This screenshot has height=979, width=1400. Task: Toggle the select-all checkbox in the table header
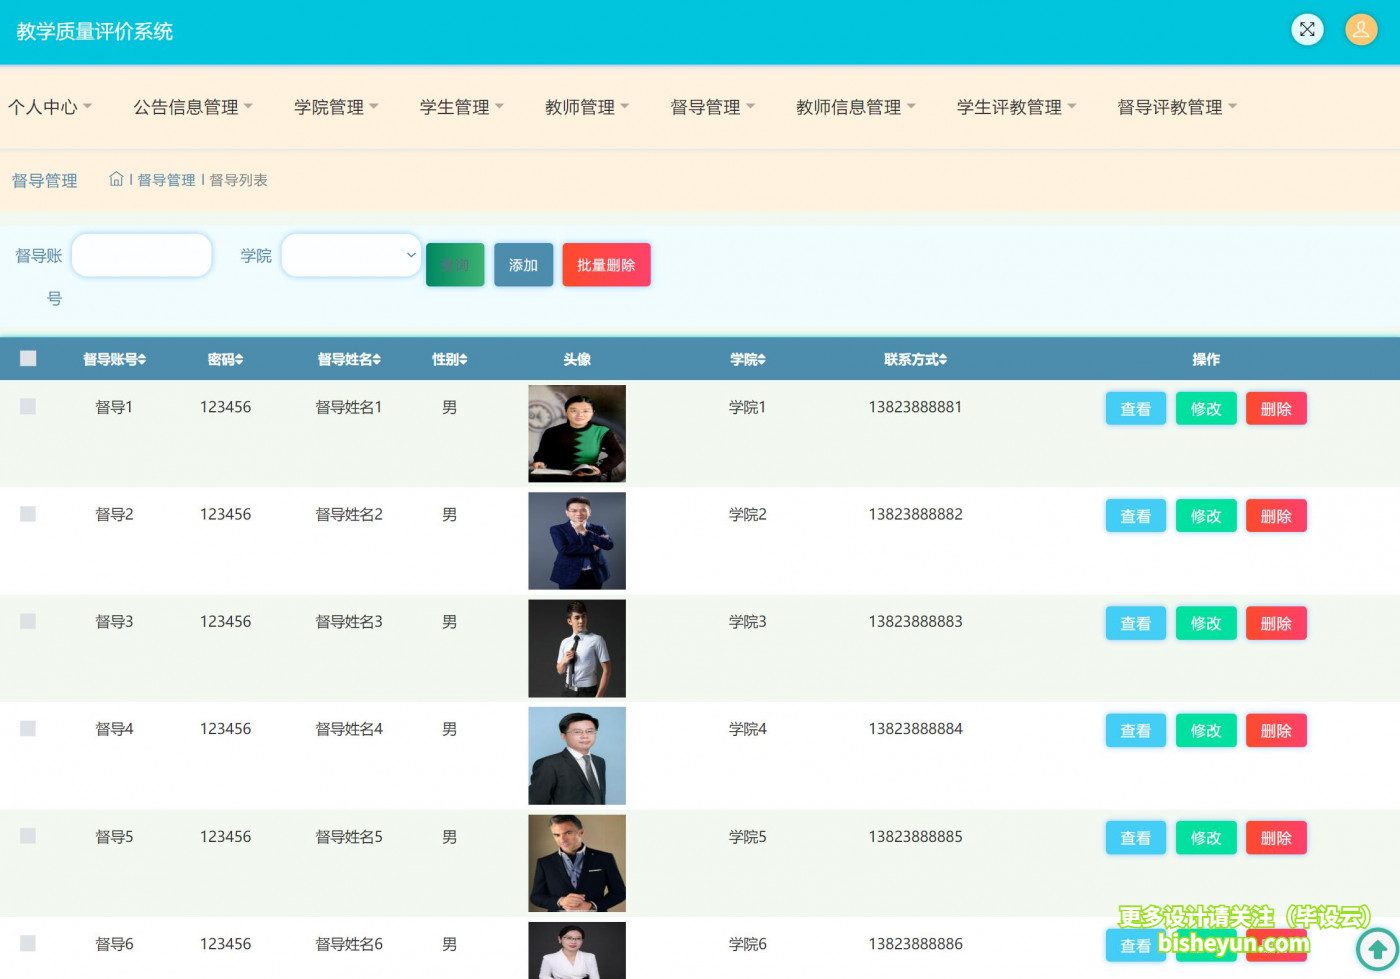click(28, 357)
